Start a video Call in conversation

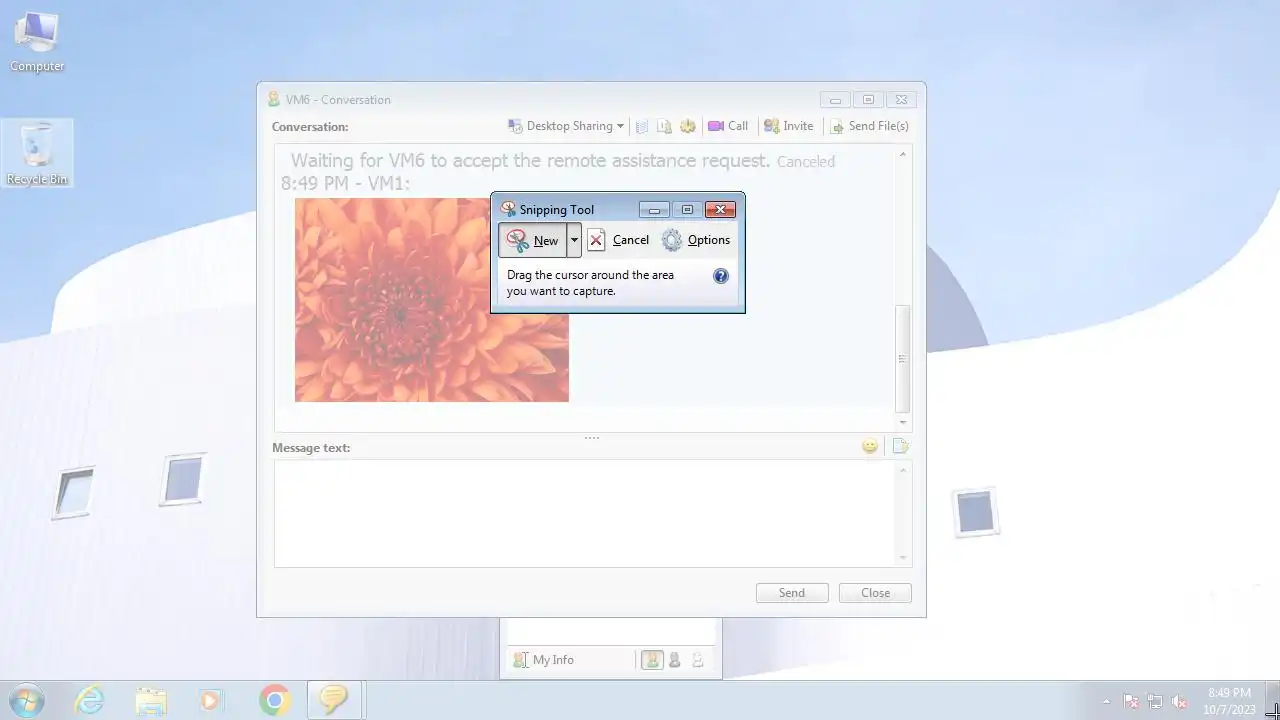click(x=728, y=126)
